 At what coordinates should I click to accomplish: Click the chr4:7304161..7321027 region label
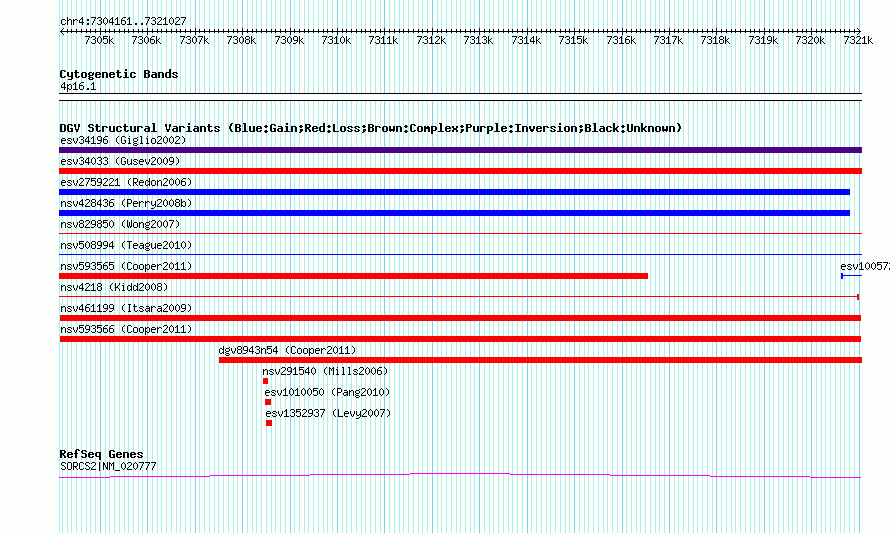123,21
